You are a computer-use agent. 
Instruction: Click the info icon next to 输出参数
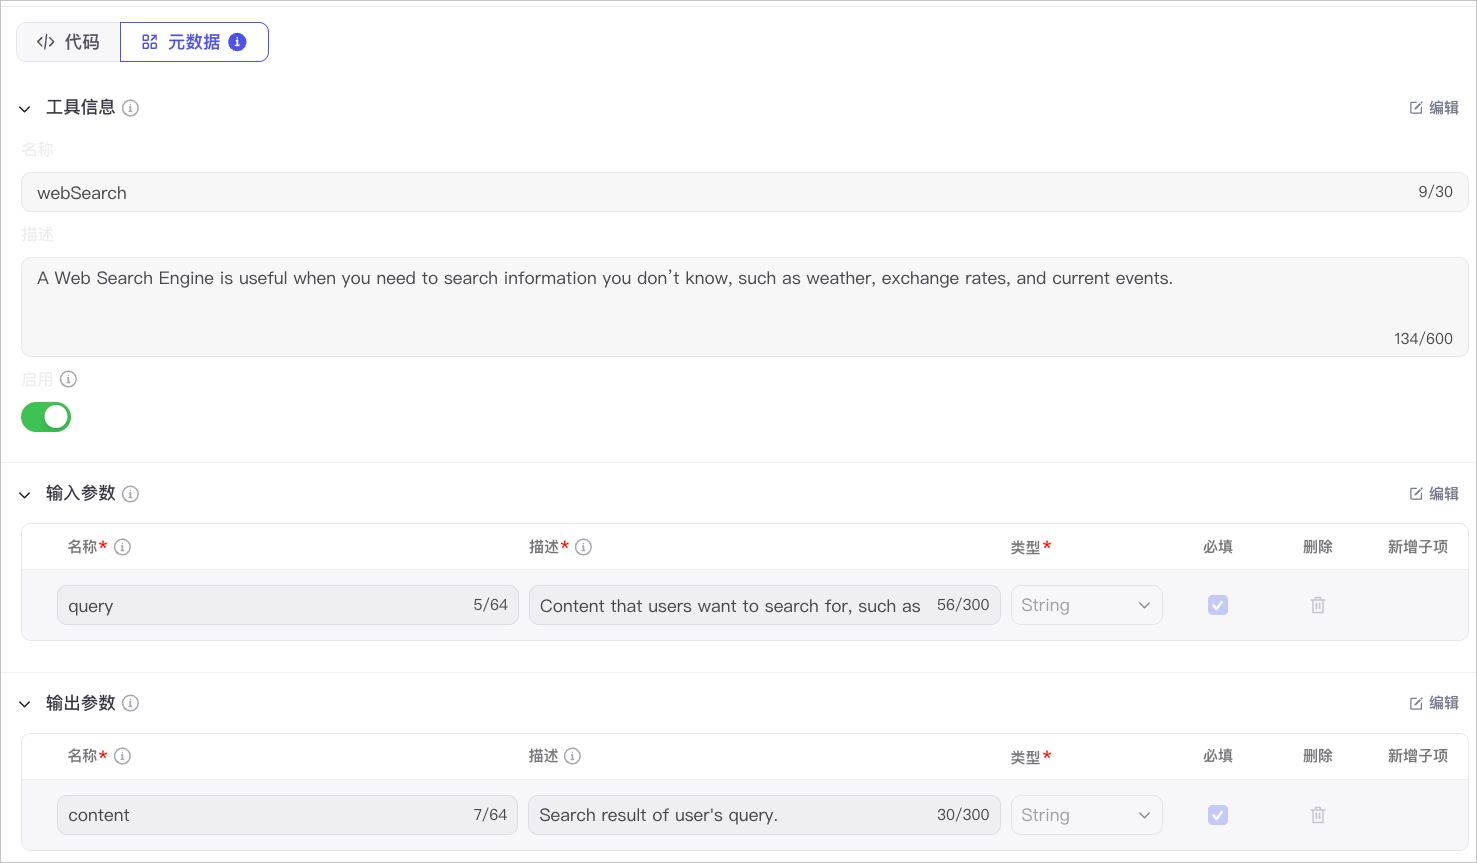(130, 703)
